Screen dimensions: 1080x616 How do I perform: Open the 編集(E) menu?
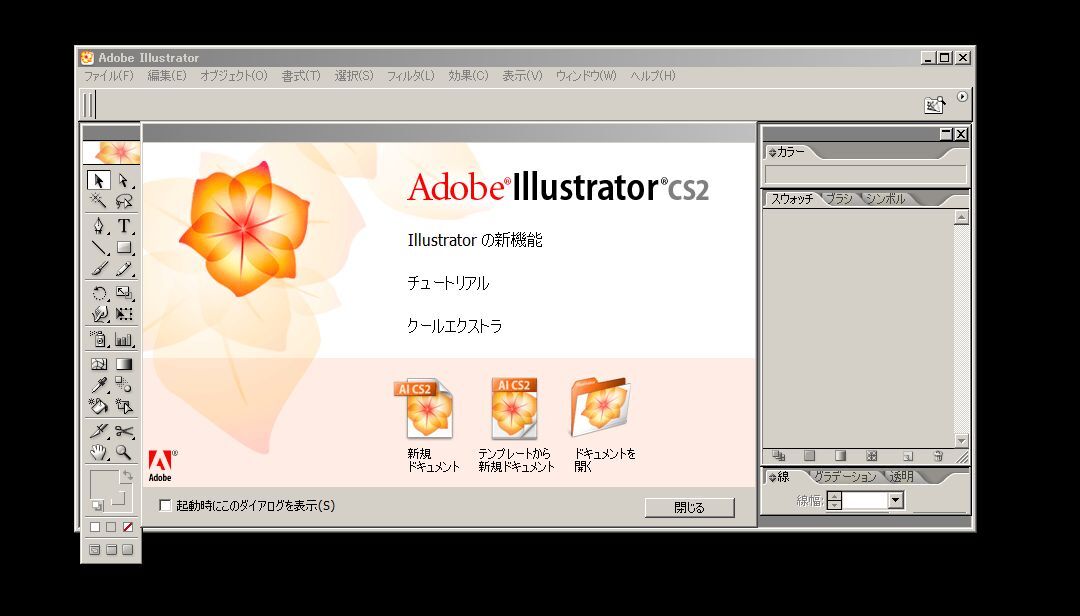pos(167,76)
